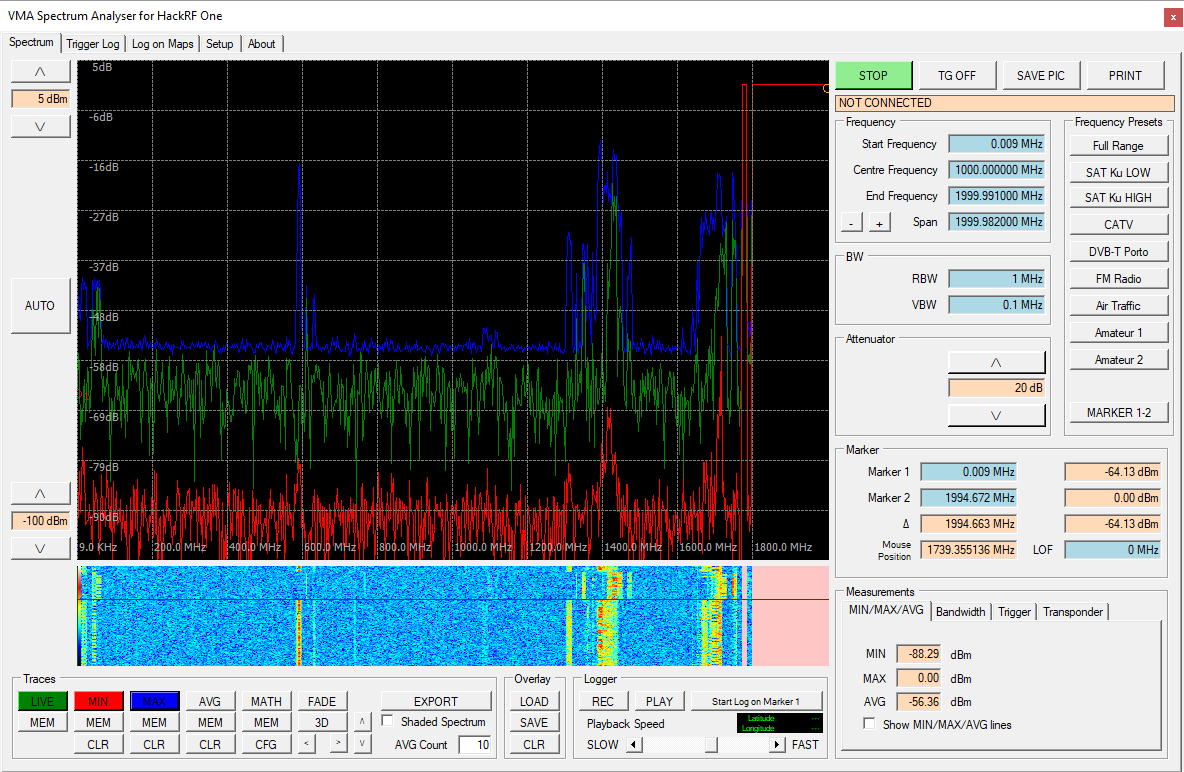Switch to the Trigger Log tab

point(92,43)
